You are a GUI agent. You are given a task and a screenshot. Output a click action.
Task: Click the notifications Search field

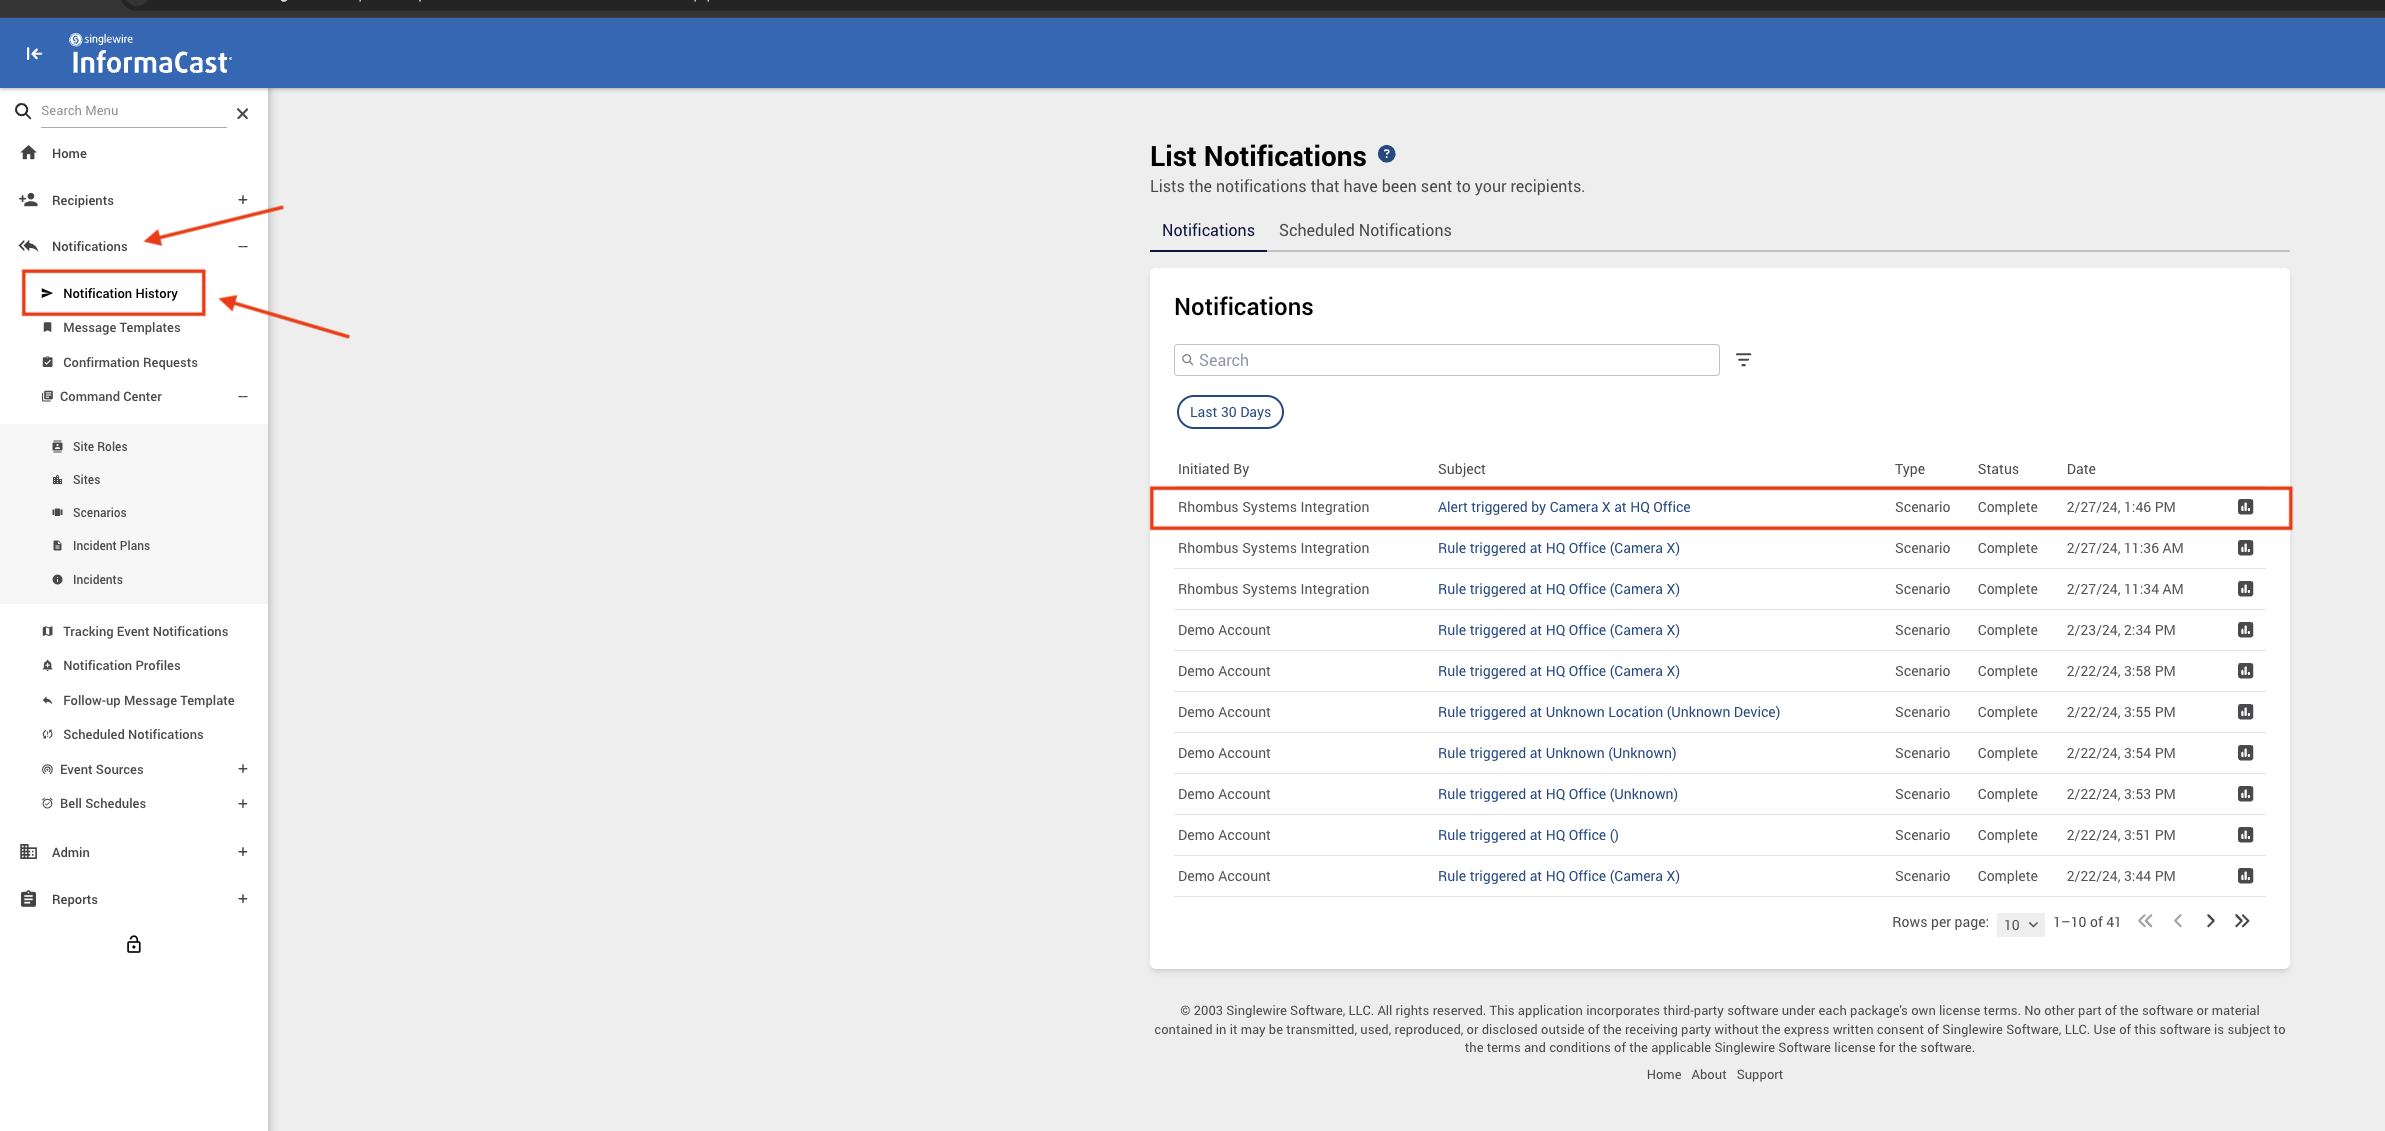(x=1446, y=360)
